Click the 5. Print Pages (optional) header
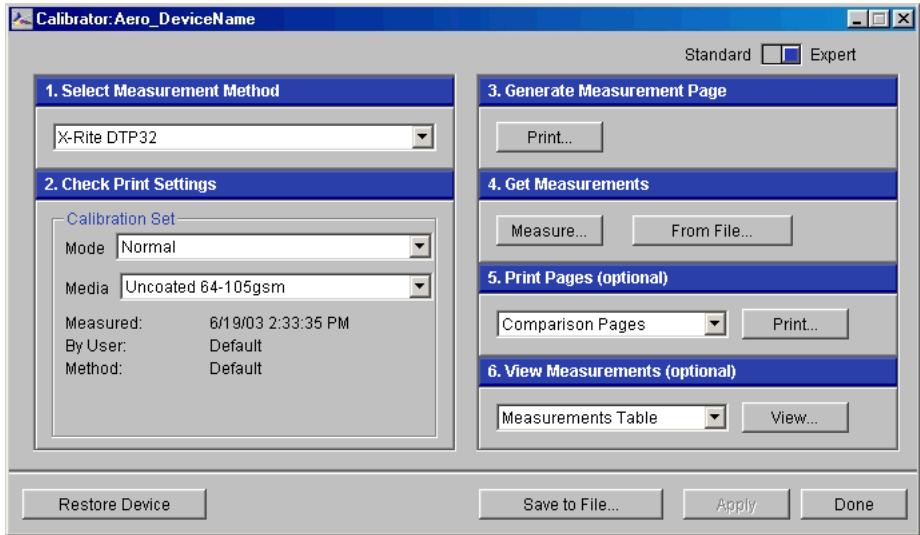Image resolution: width=920 pixels, height=535 pixels. pyautogui.click(x=688, y=277)
